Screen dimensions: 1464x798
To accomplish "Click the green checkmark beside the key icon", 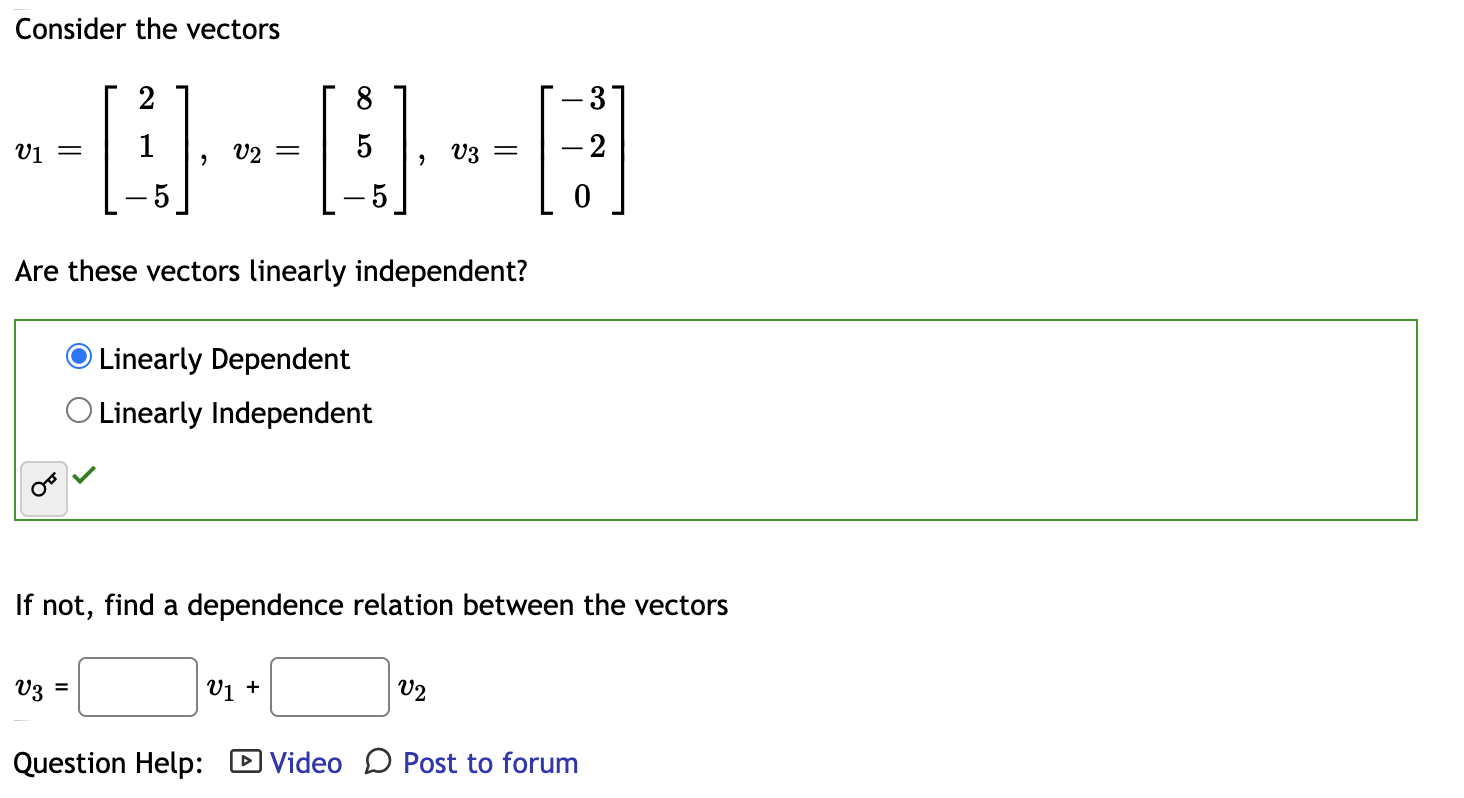I will pos(84,476).
